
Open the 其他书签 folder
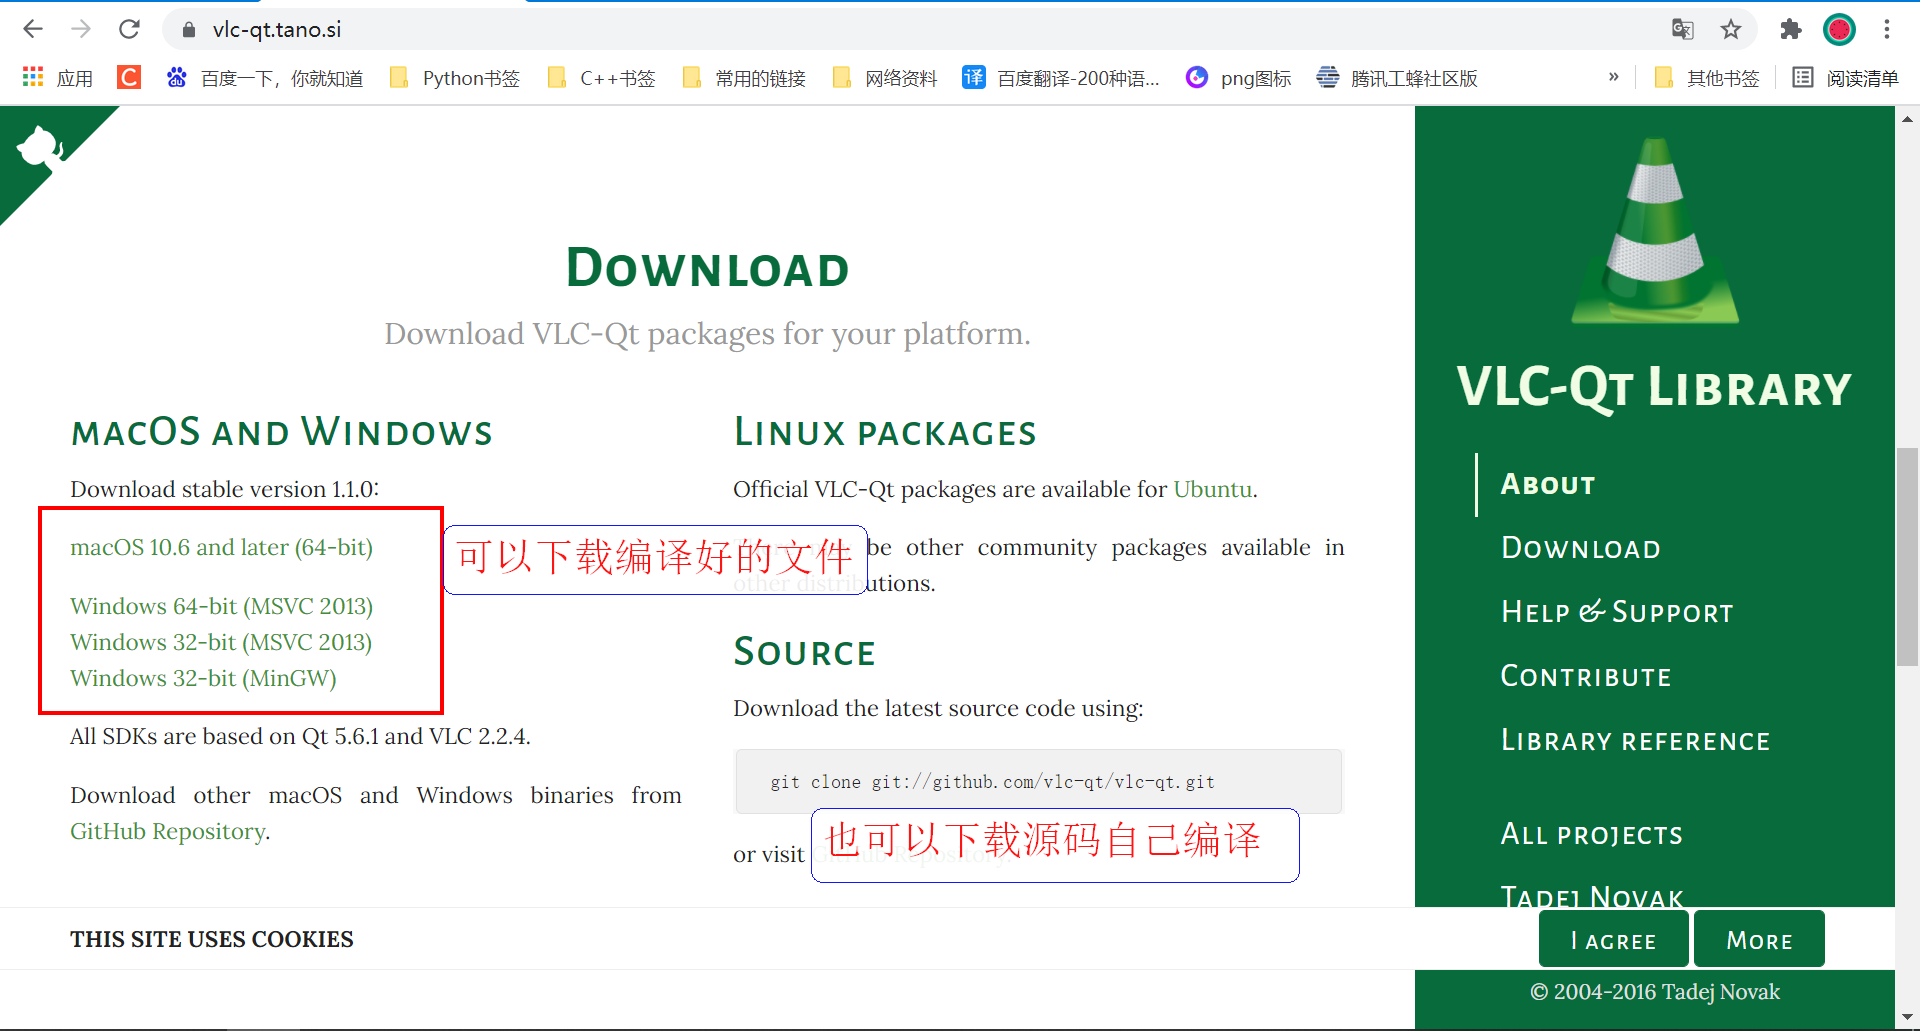pyautogui.click(x=1707, y=78)
